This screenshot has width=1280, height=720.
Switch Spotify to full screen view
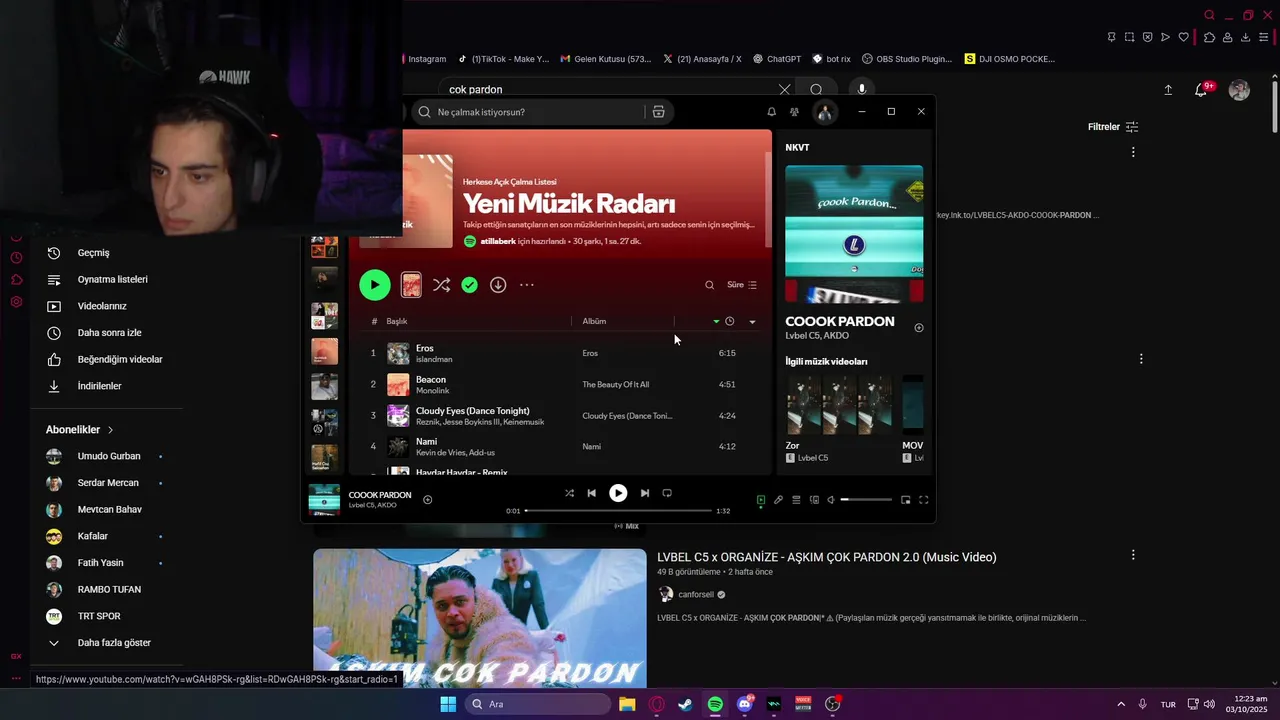tap(924, 500)
